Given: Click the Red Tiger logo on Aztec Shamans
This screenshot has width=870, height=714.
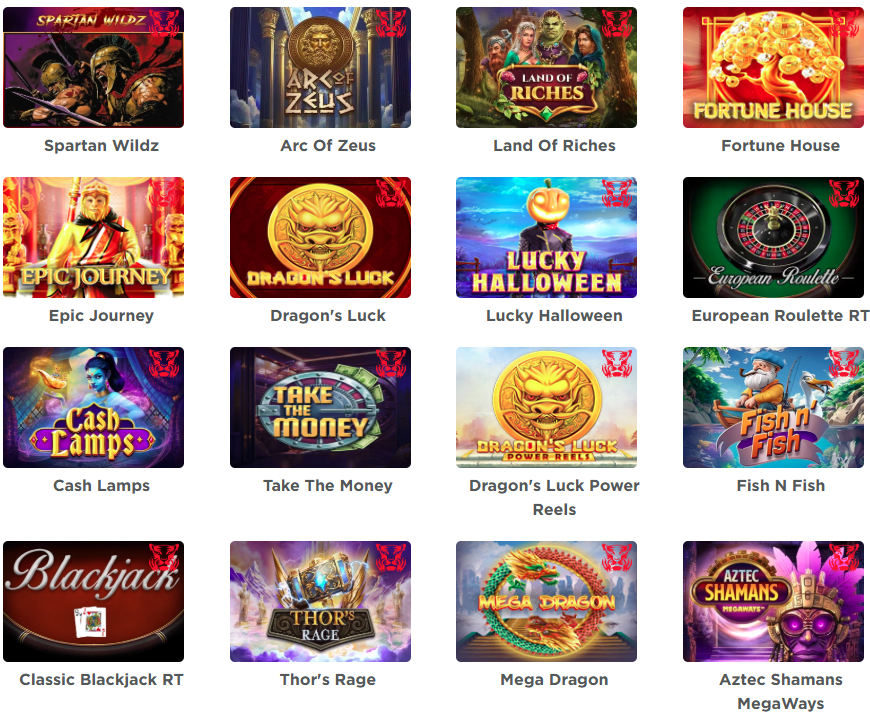Looking at the screenshot, I should (x=844, y=558).
